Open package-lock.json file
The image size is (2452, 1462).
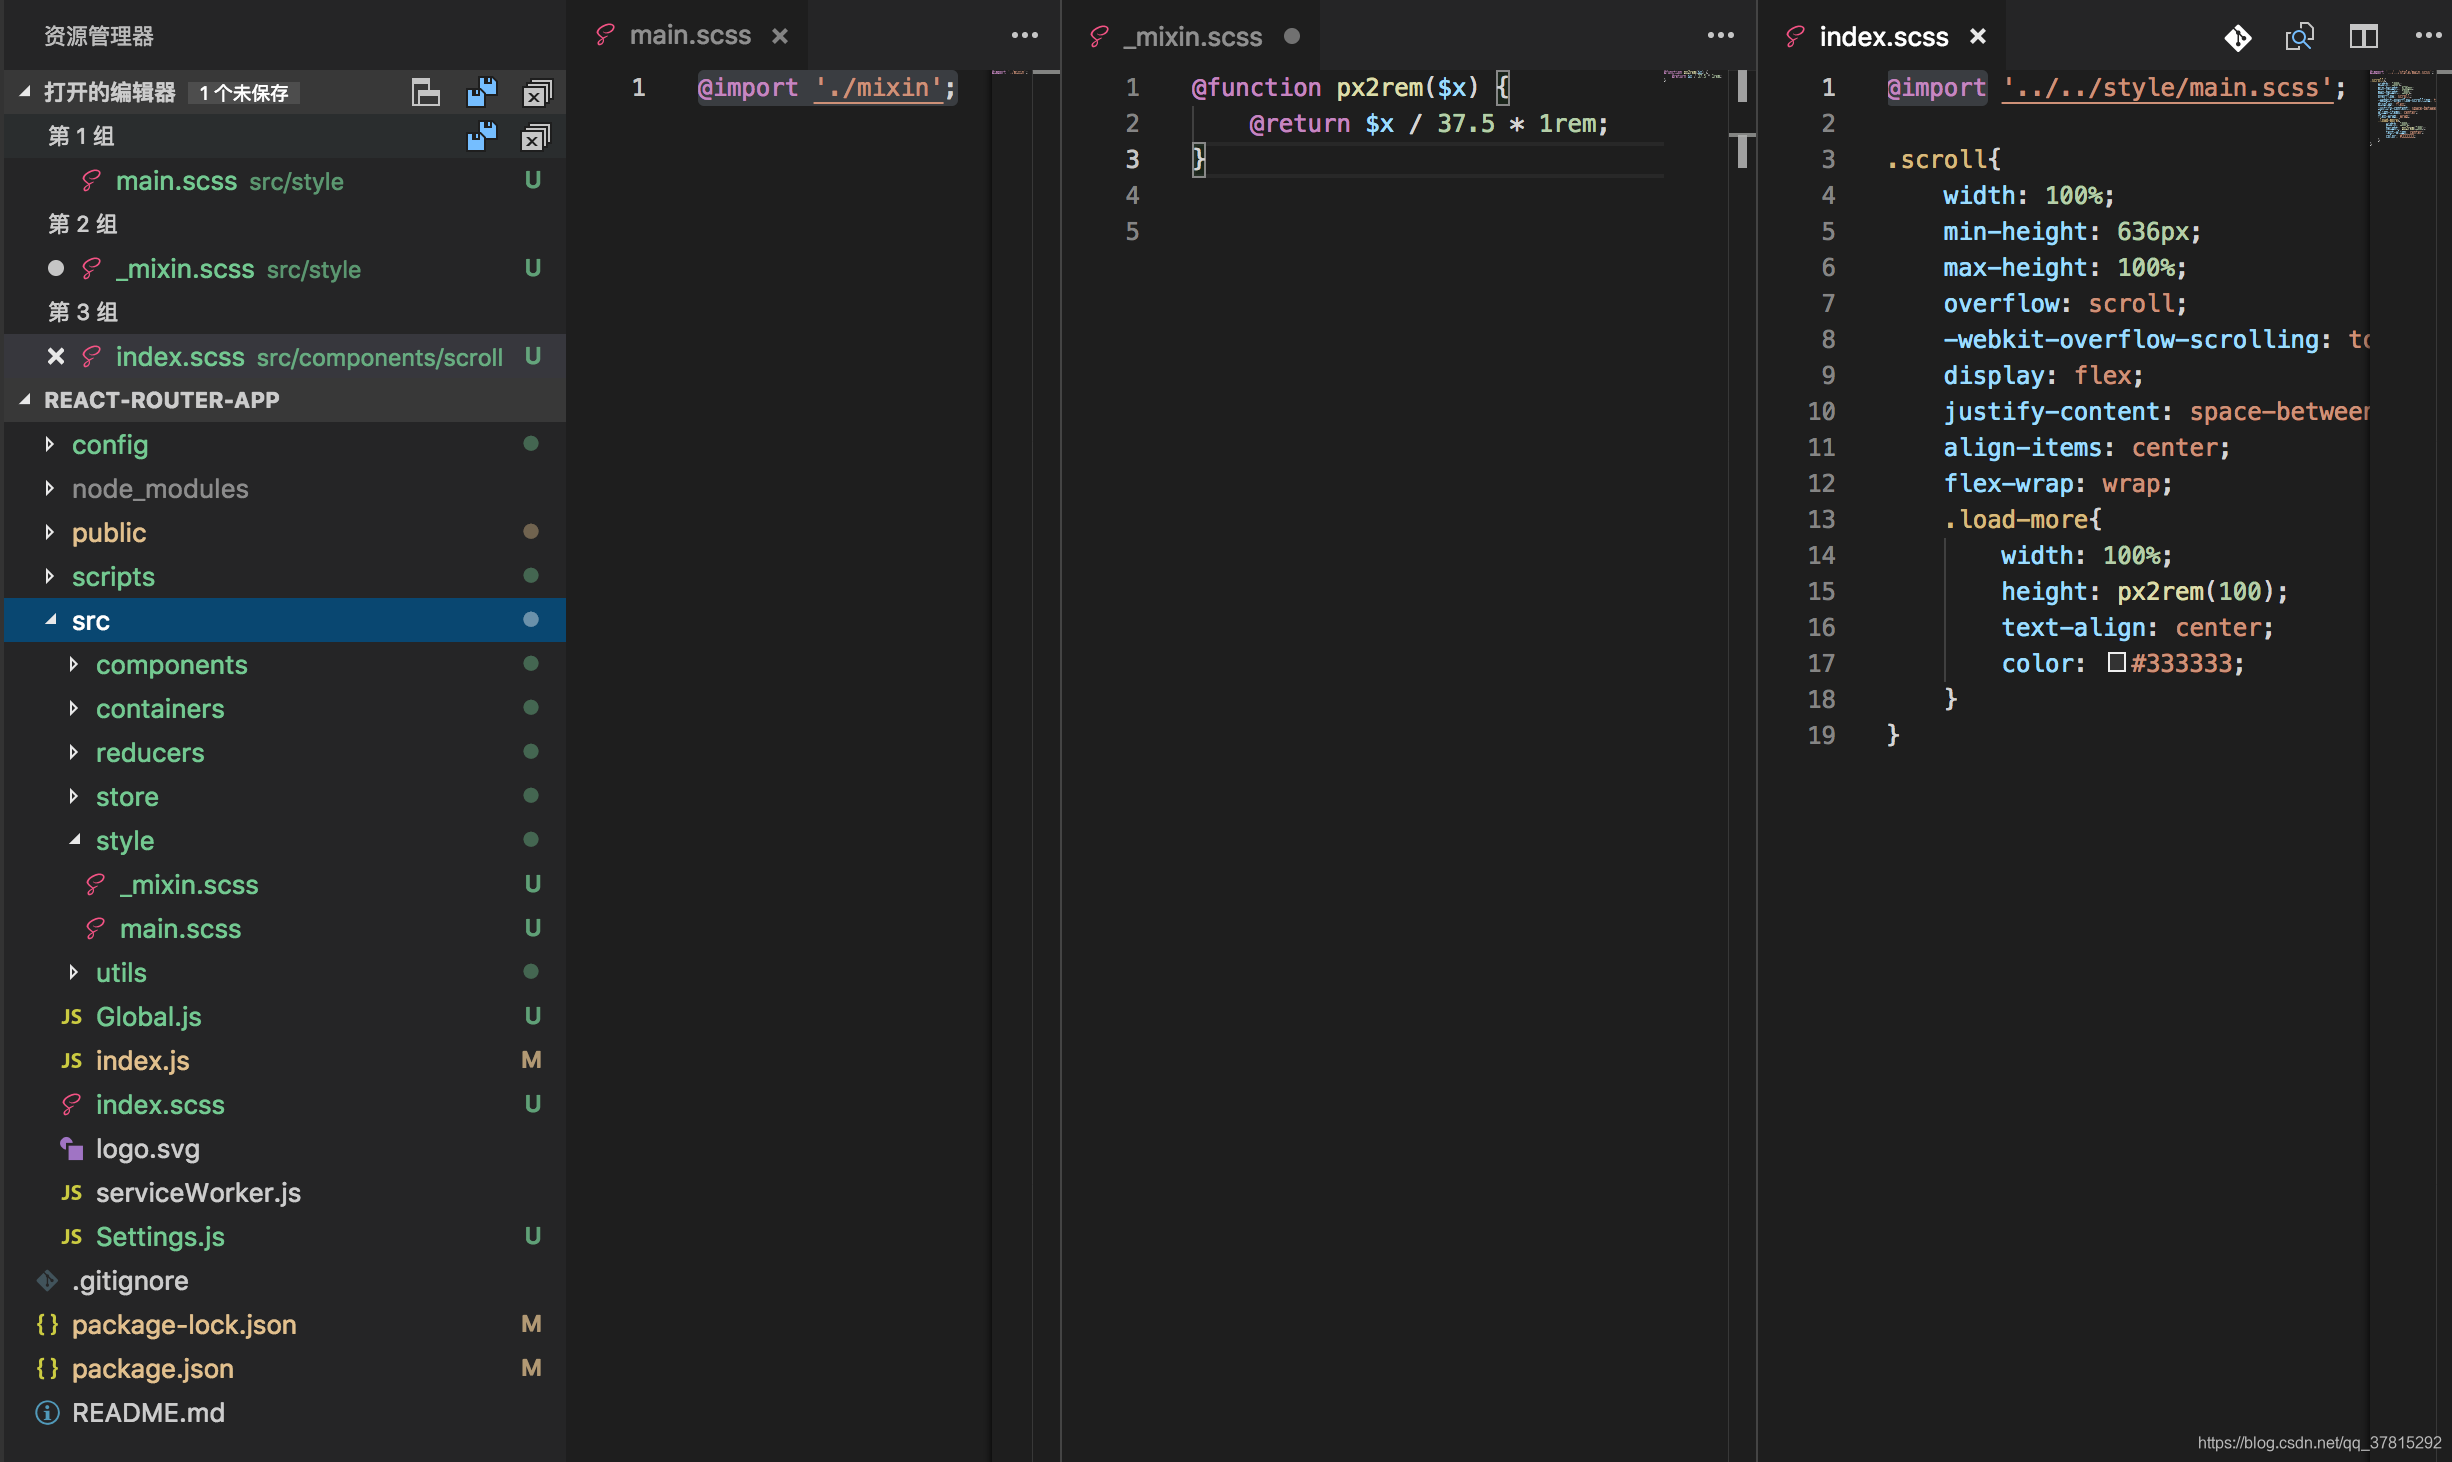click(x=284, y=1324)
